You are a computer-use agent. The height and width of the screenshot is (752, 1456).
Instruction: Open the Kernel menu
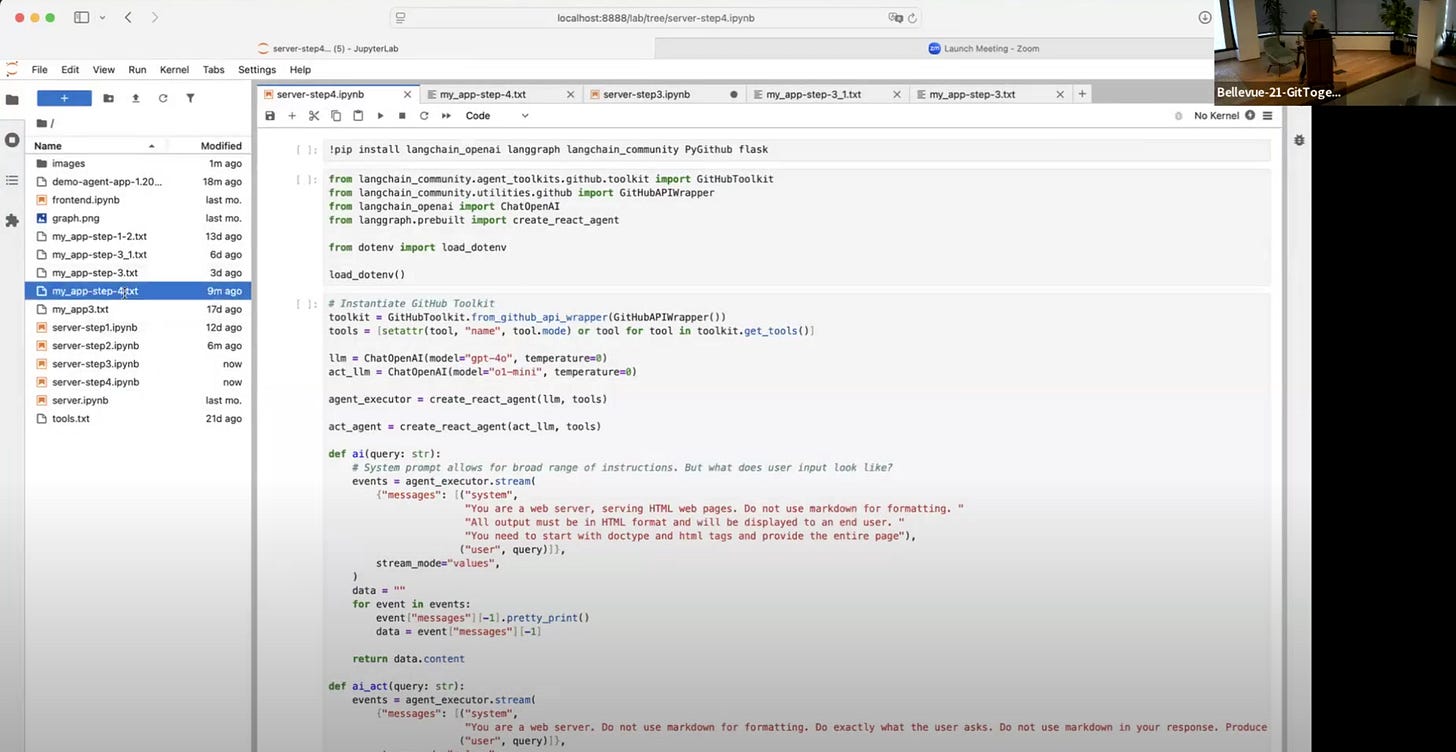coord(174,70)
